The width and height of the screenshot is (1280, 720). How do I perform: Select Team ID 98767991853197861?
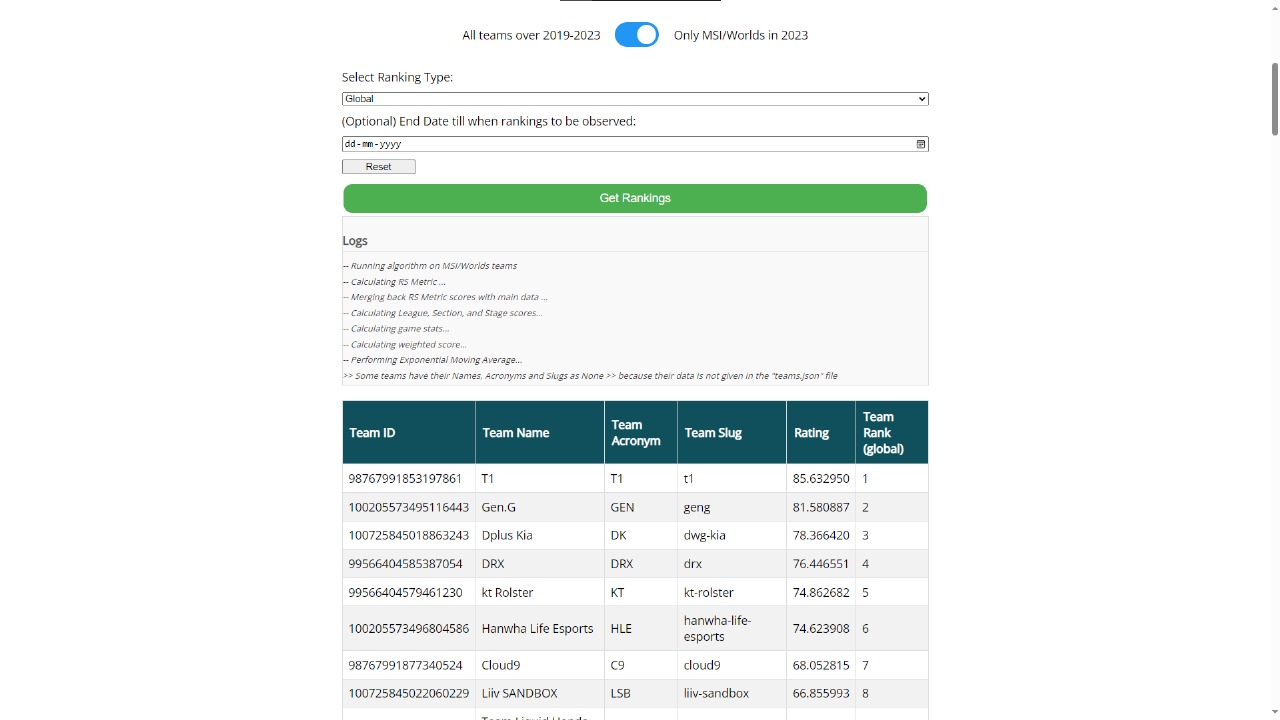[x=405, y=479]
